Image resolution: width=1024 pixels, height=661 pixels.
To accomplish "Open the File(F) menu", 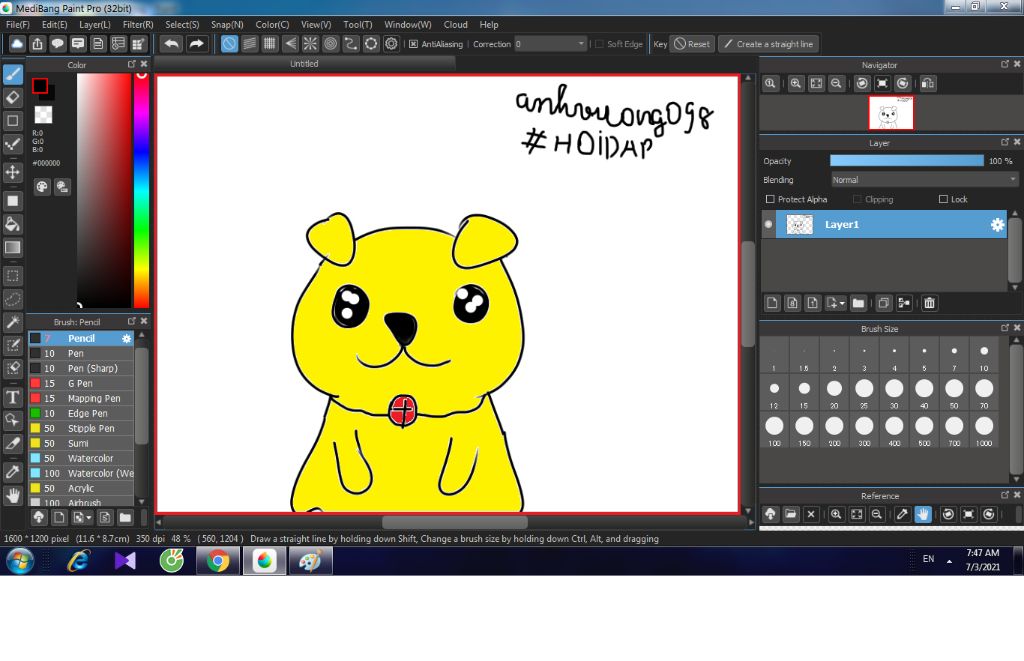I will (x=18, y=25).
